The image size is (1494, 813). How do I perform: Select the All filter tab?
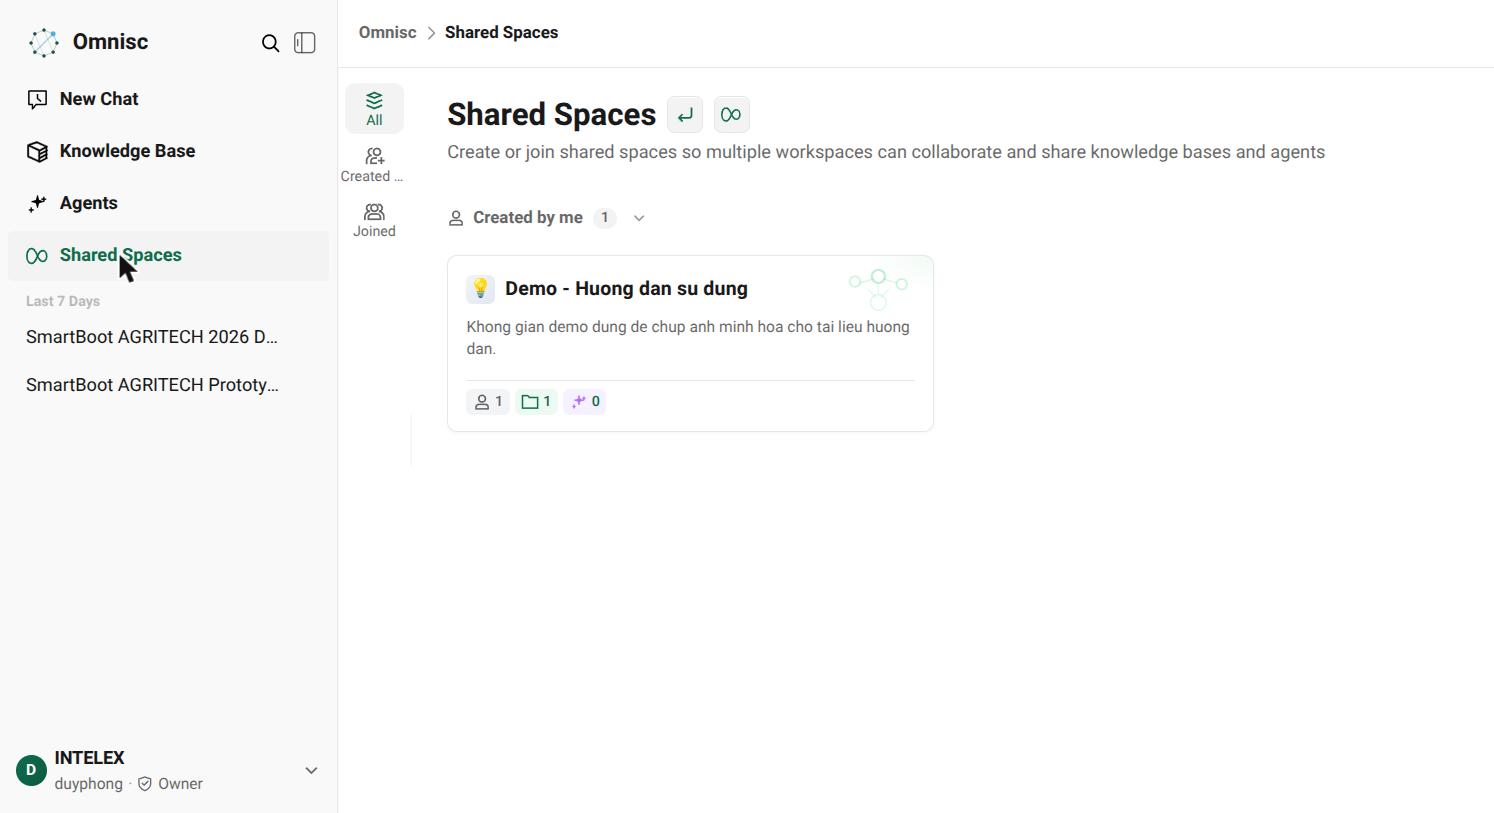pos(374,109)
